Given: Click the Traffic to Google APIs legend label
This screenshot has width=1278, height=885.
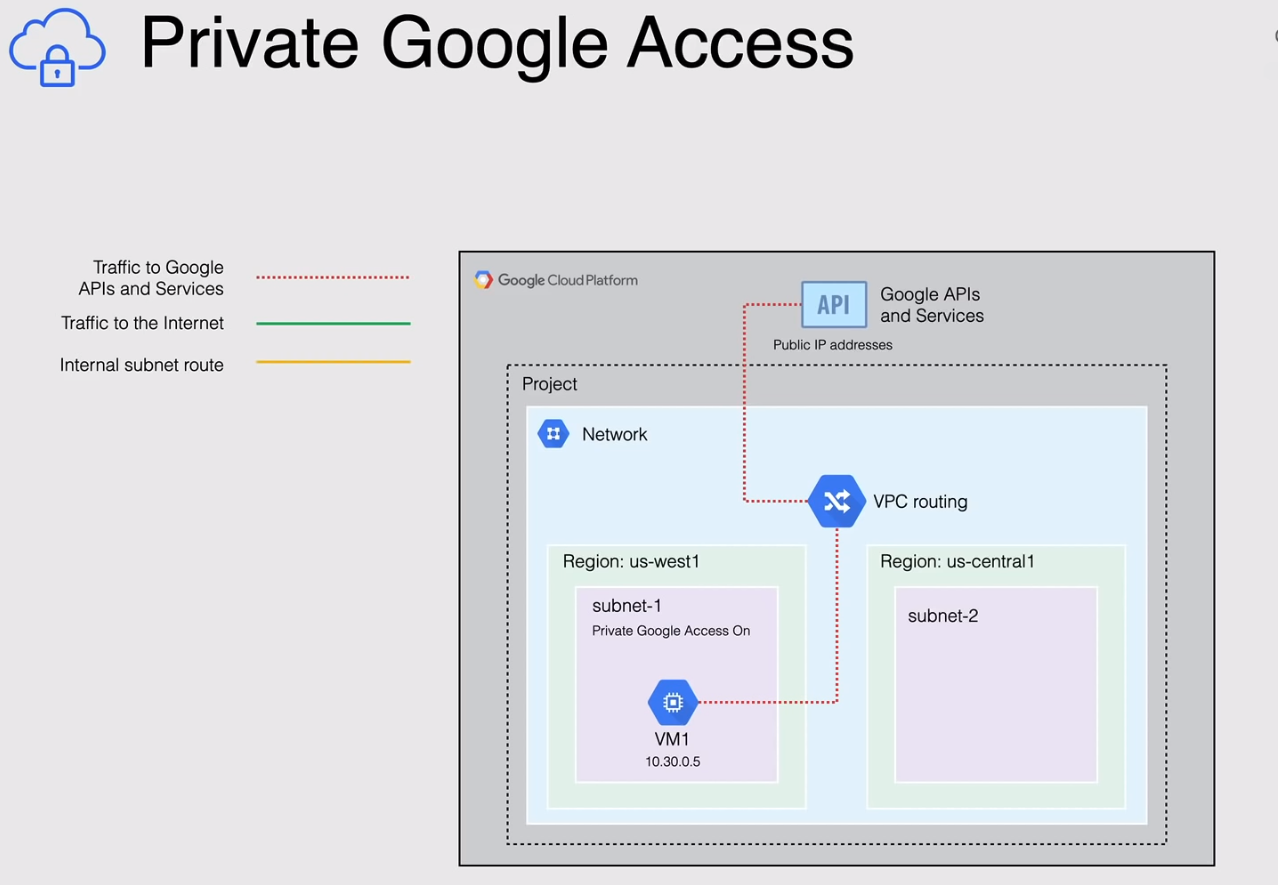Looking at the screenshot, I should click(x=151, y=278).
